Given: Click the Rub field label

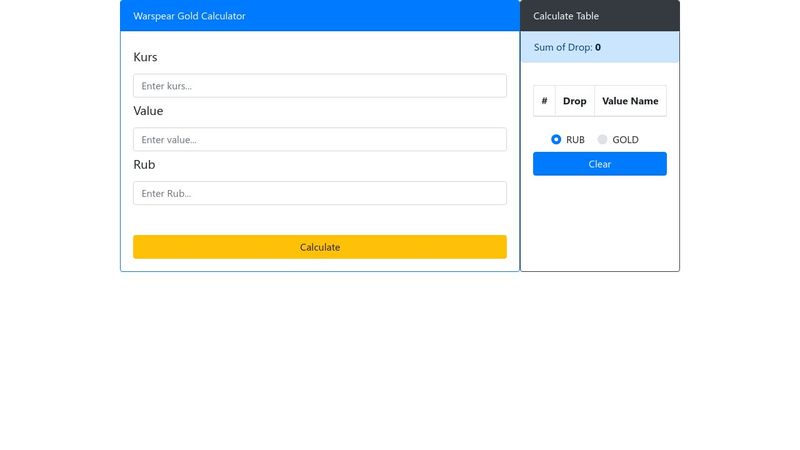Looking at the screenshot, I should [x=144, y=165].
